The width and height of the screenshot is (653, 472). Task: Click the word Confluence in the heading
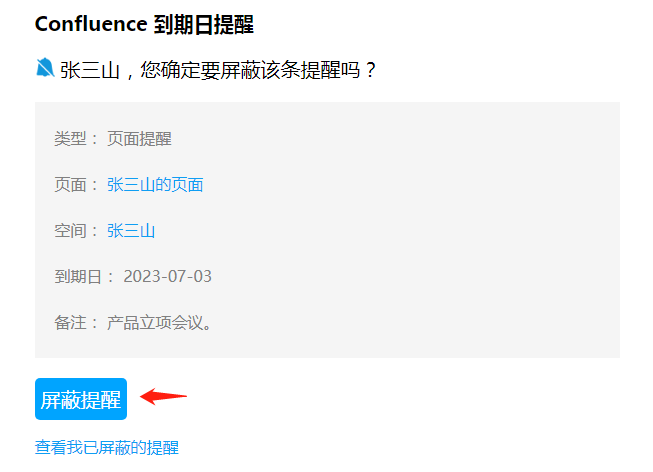pyautogui.click(x=91, y=23)
